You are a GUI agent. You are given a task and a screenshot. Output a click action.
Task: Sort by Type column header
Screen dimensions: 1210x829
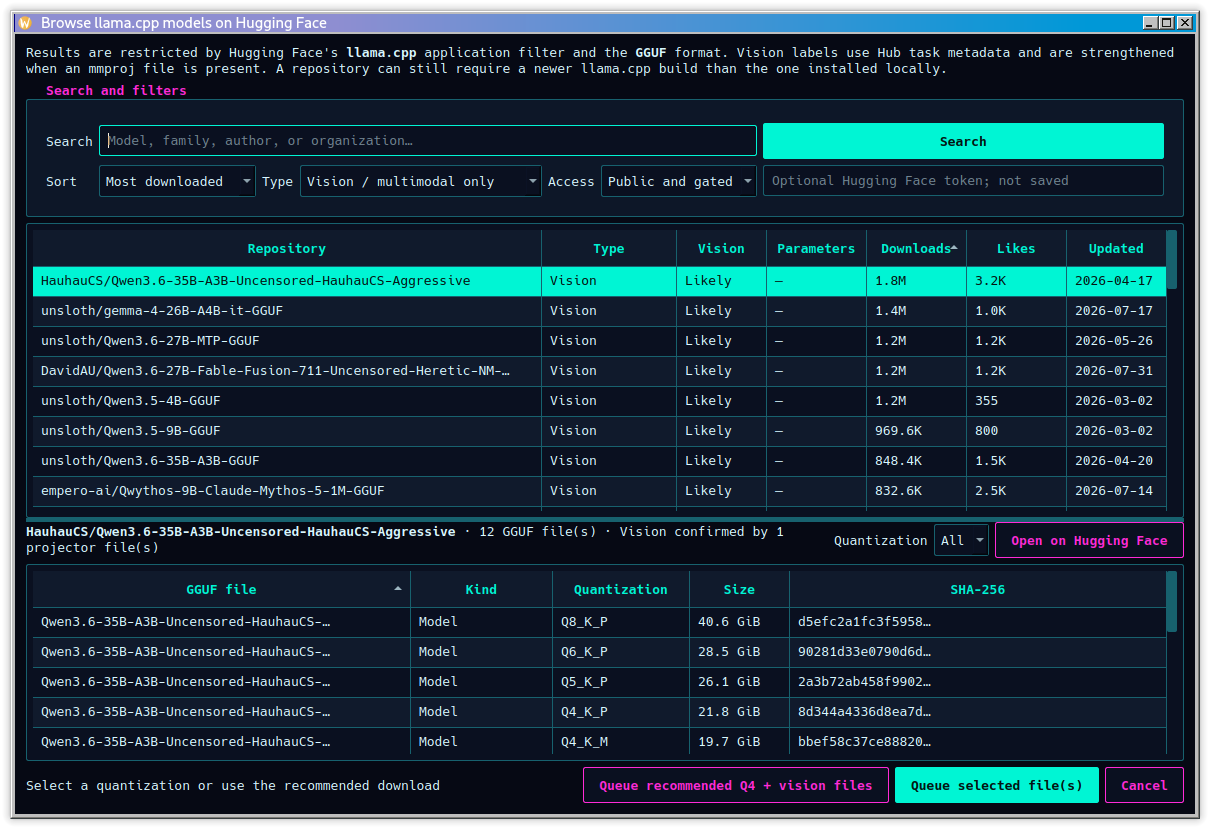(609, 249)
